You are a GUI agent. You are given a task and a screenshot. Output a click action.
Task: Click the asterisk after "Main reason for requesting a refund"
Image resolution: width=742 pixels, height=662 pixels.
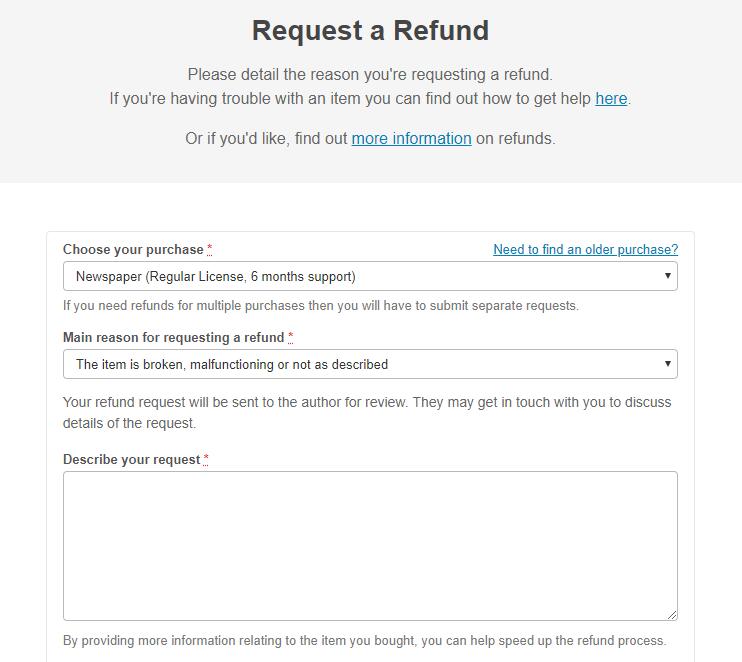point(290,336)
